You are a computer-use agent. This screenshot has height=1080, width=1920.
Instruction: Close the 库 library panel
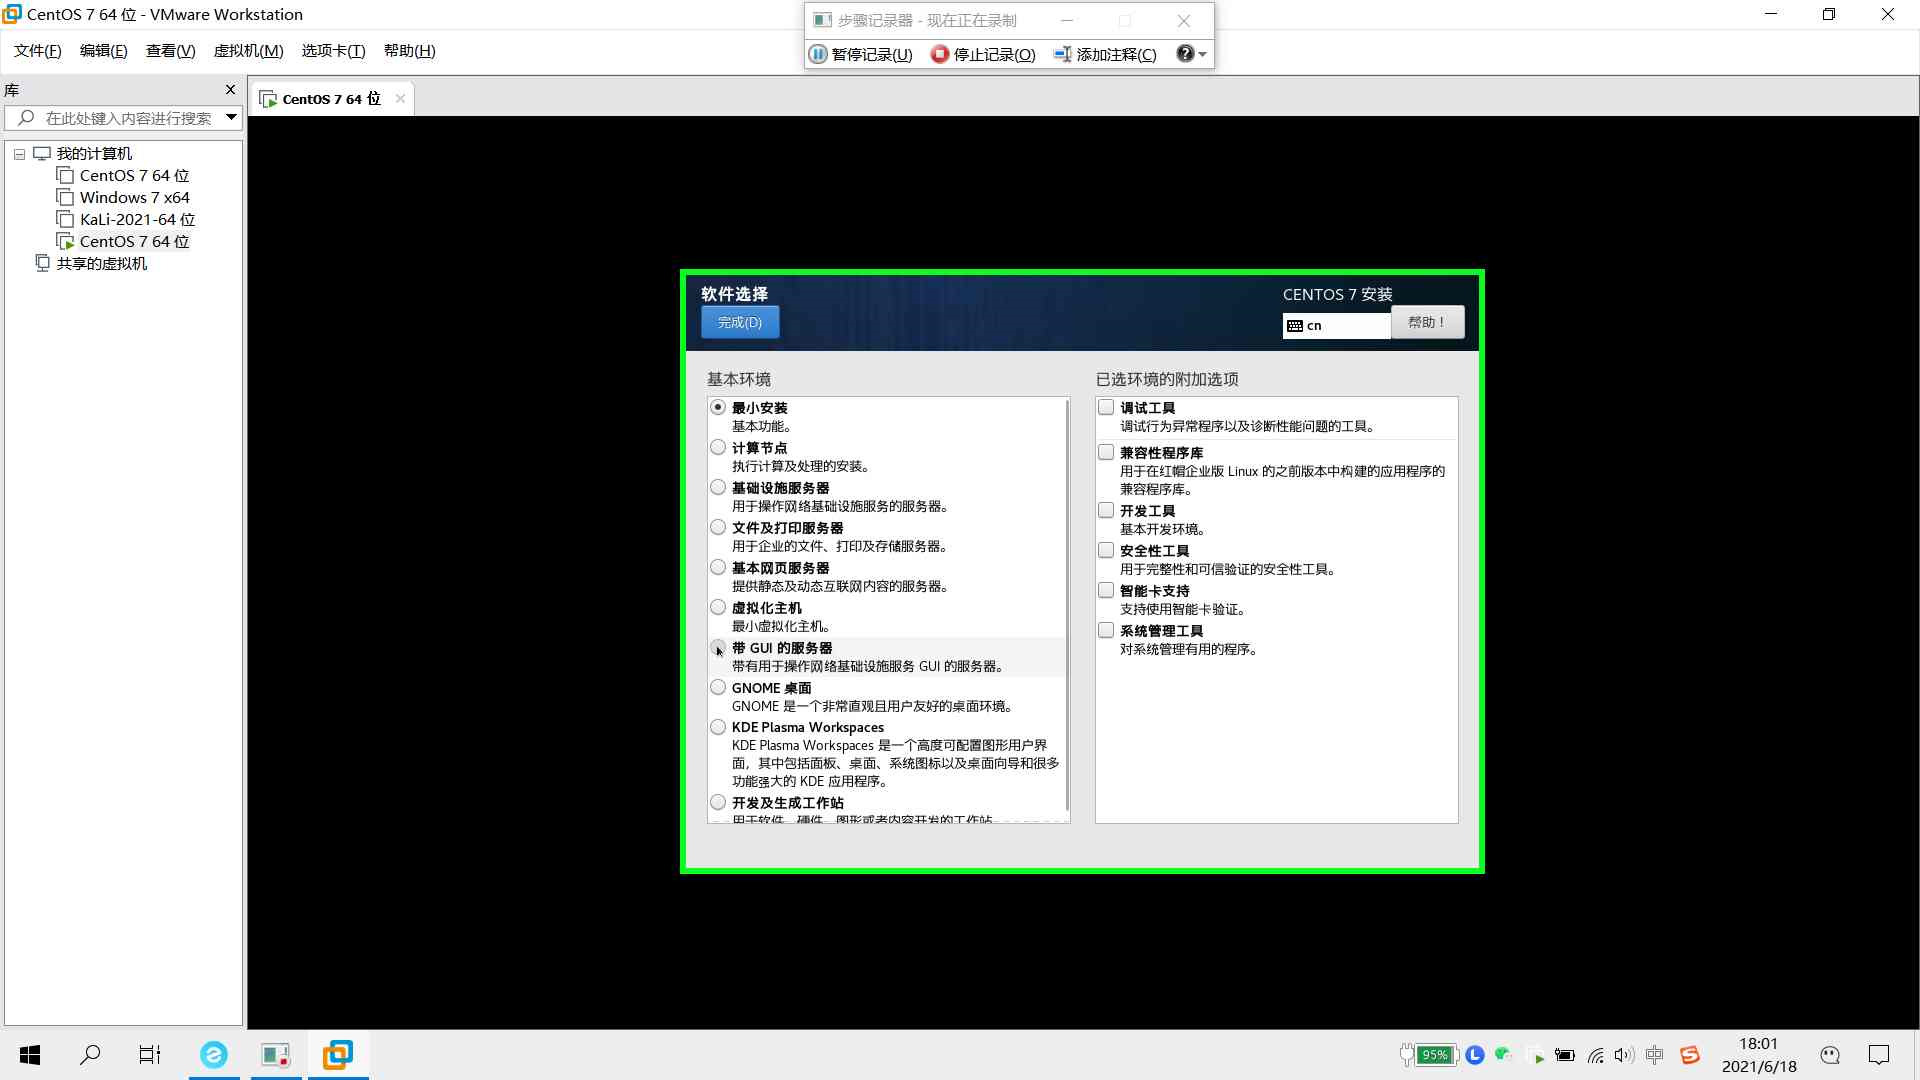(x=230, y=90)
